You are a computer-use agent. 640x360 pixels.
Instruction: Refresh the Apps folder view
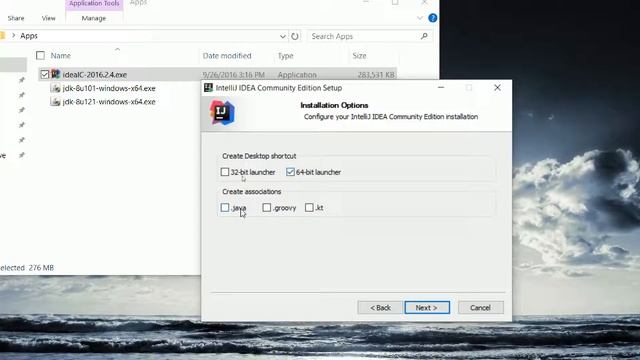(x=294, y=36)
